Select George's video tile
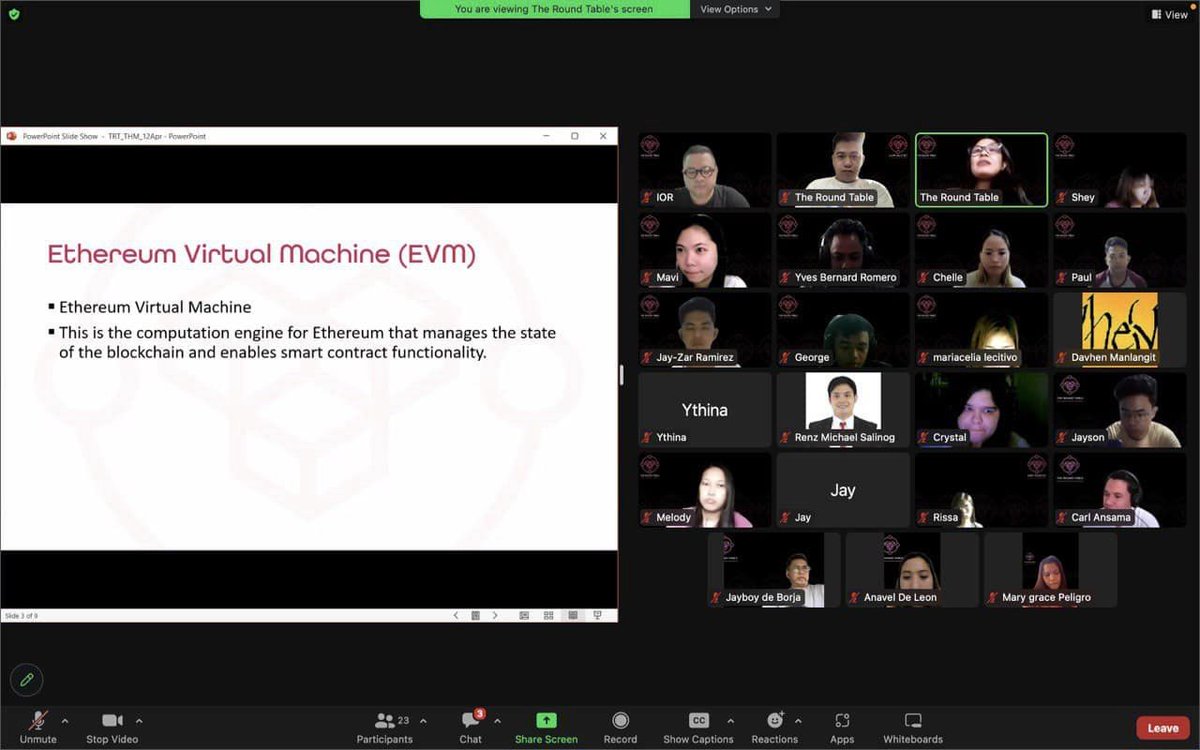The image size is (1200, 750). point(843,330)
